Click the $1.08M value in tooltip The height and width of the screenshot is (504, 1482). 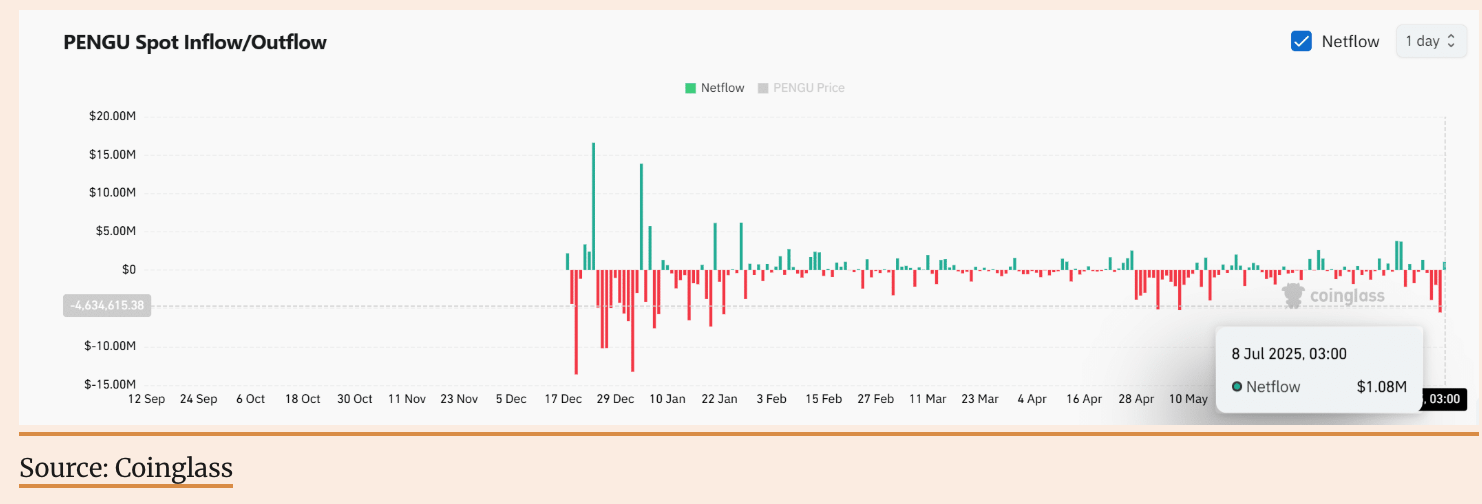point(1381,387)
